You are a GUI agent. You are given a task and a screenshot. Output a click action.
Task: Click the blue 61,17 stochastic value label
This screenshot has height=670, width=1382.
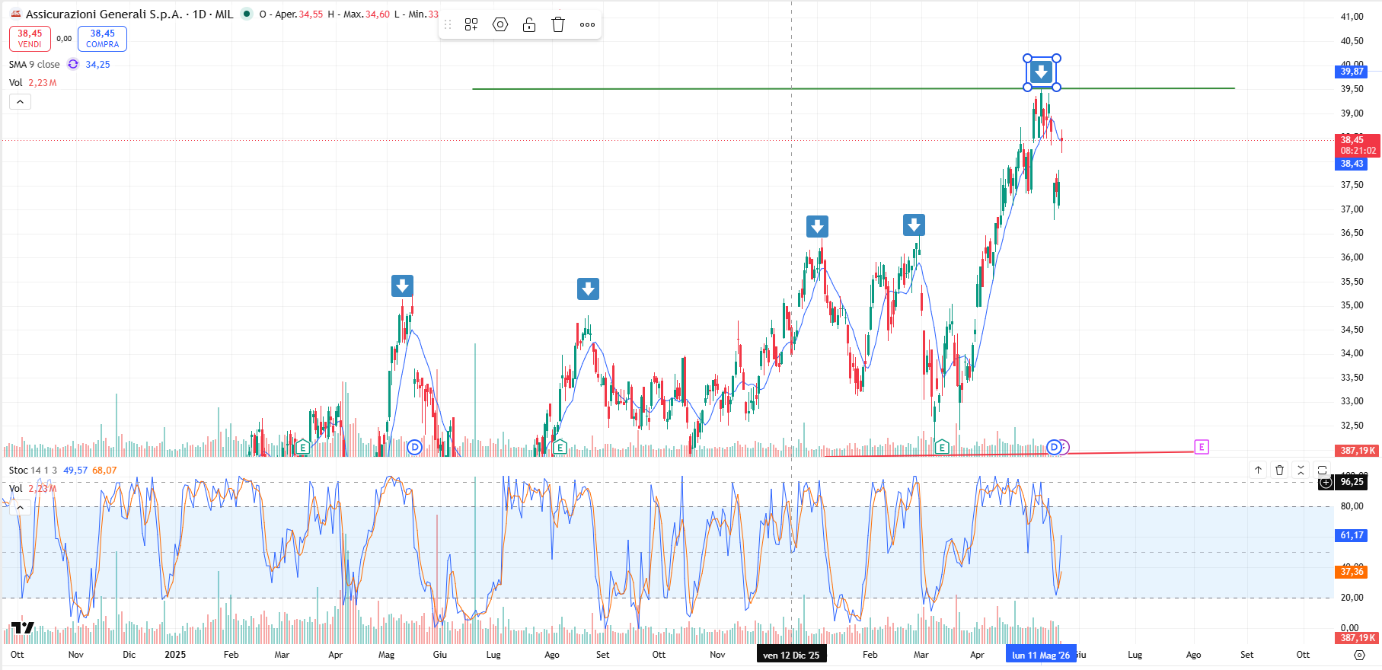(x=1352, y=536)
